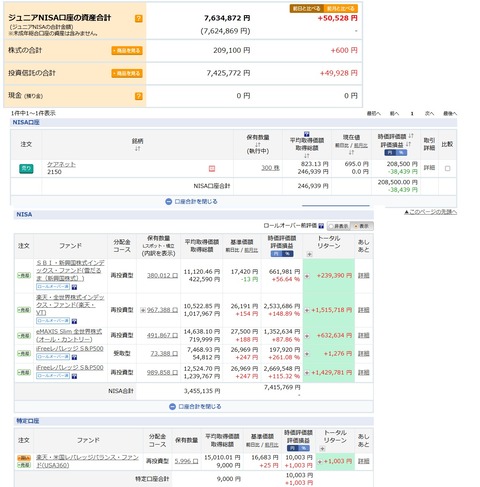Click 商品を見る button for 株式の合計
This screenshot has height=487, width=480.
[127, 51]
